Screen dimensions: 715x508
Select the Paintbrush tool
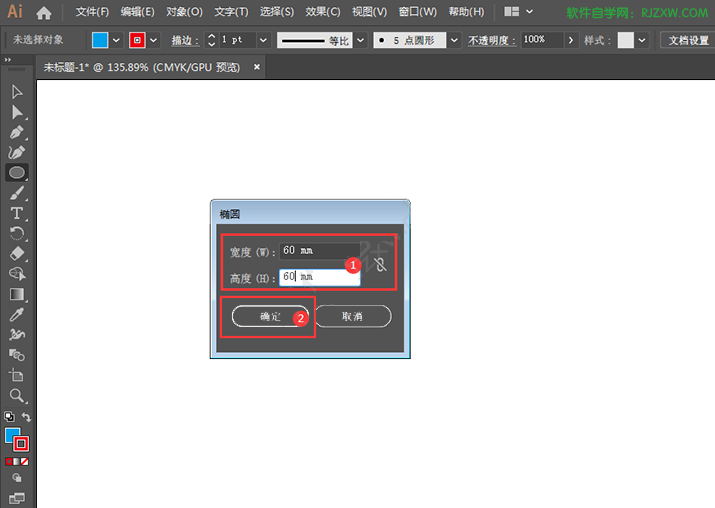tap(17, 193)
